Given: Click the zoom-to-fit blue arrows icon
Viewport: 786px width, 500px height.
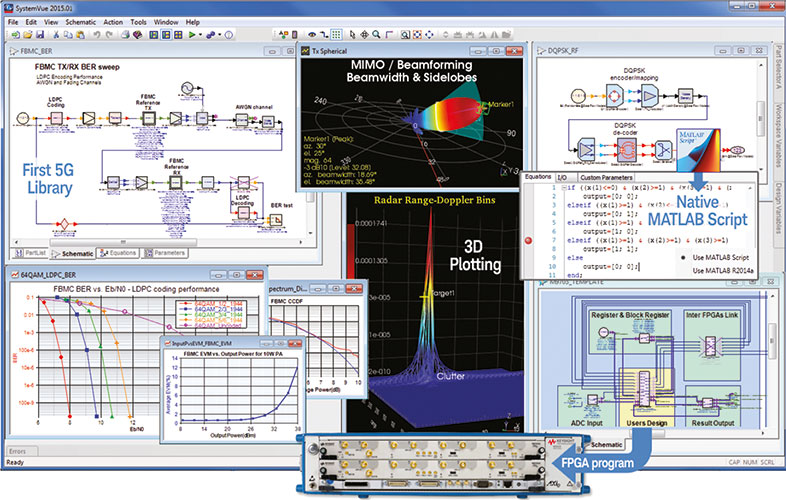Looking at the screenshot, I should (x=429, y=35).
